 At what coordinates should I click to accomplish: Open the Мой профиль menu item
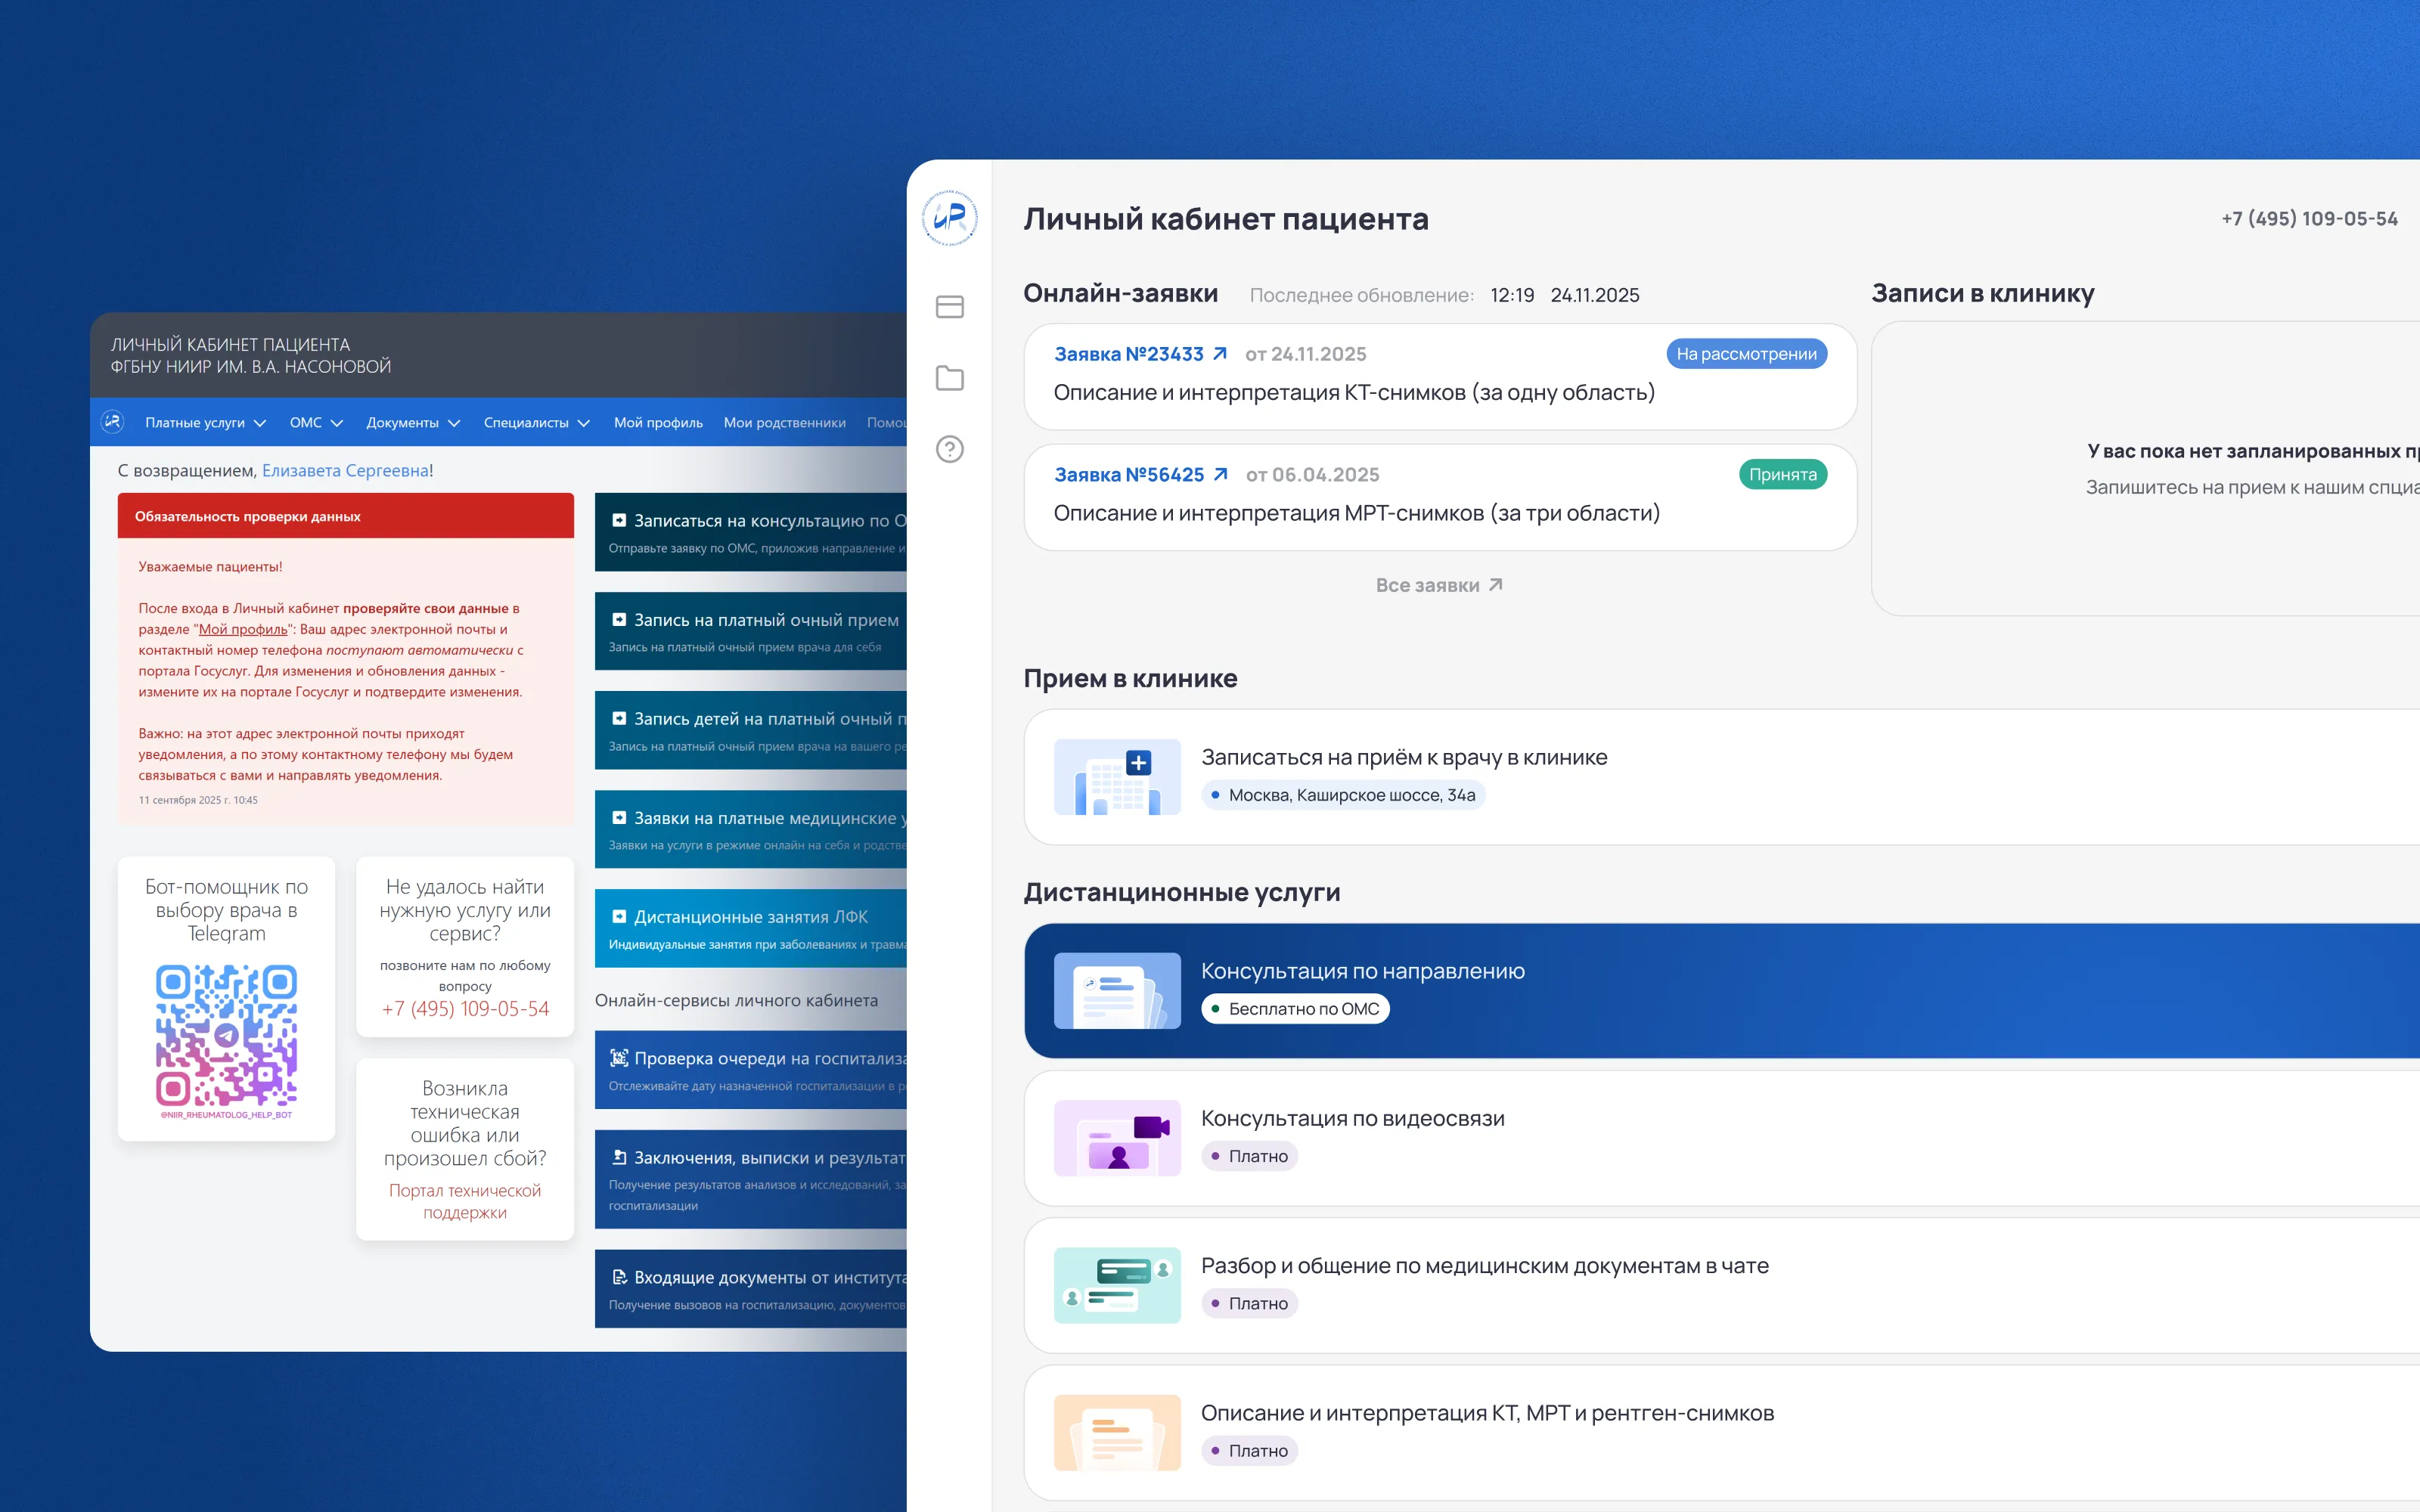pyautogui.click(x=658, y=423)
